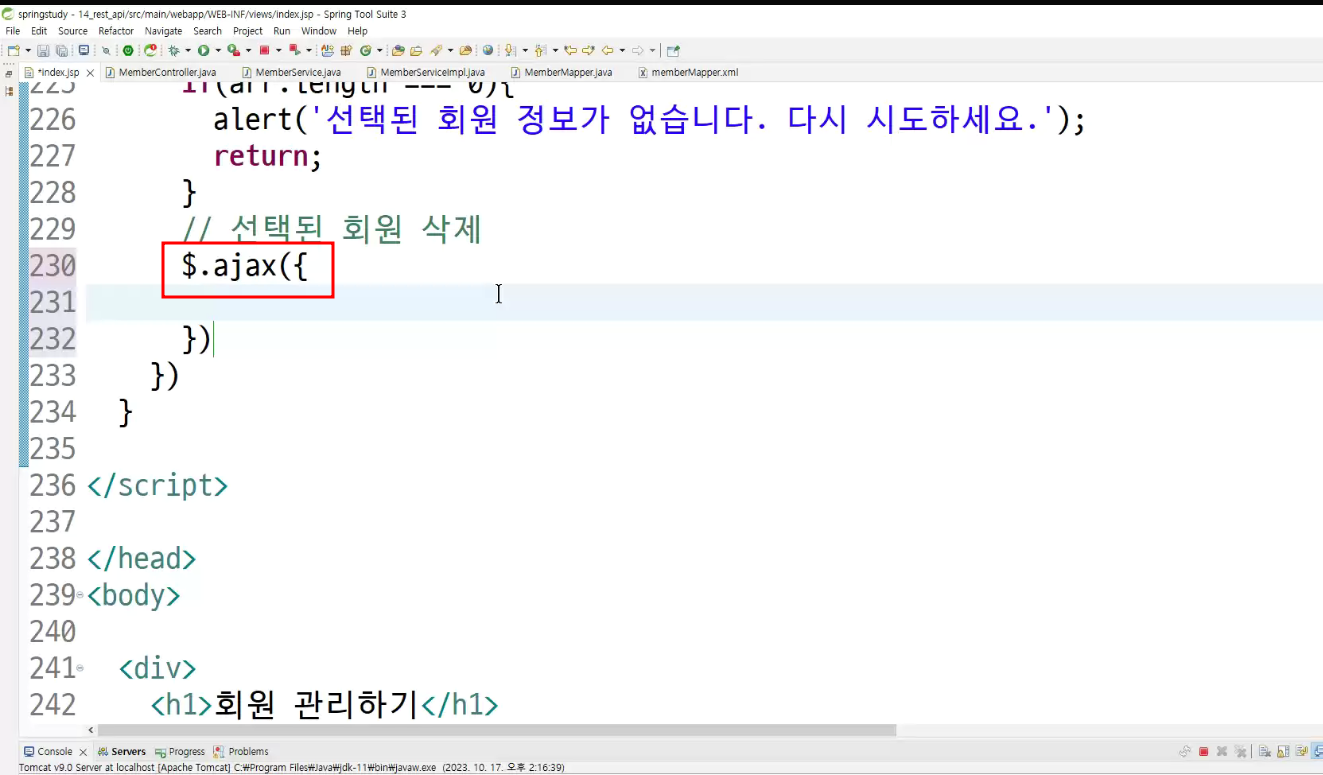The width and height of the screenshot is (1323, 775).
Task: Open the back navigation history dropdown
Action: click(x=621, y=50)
